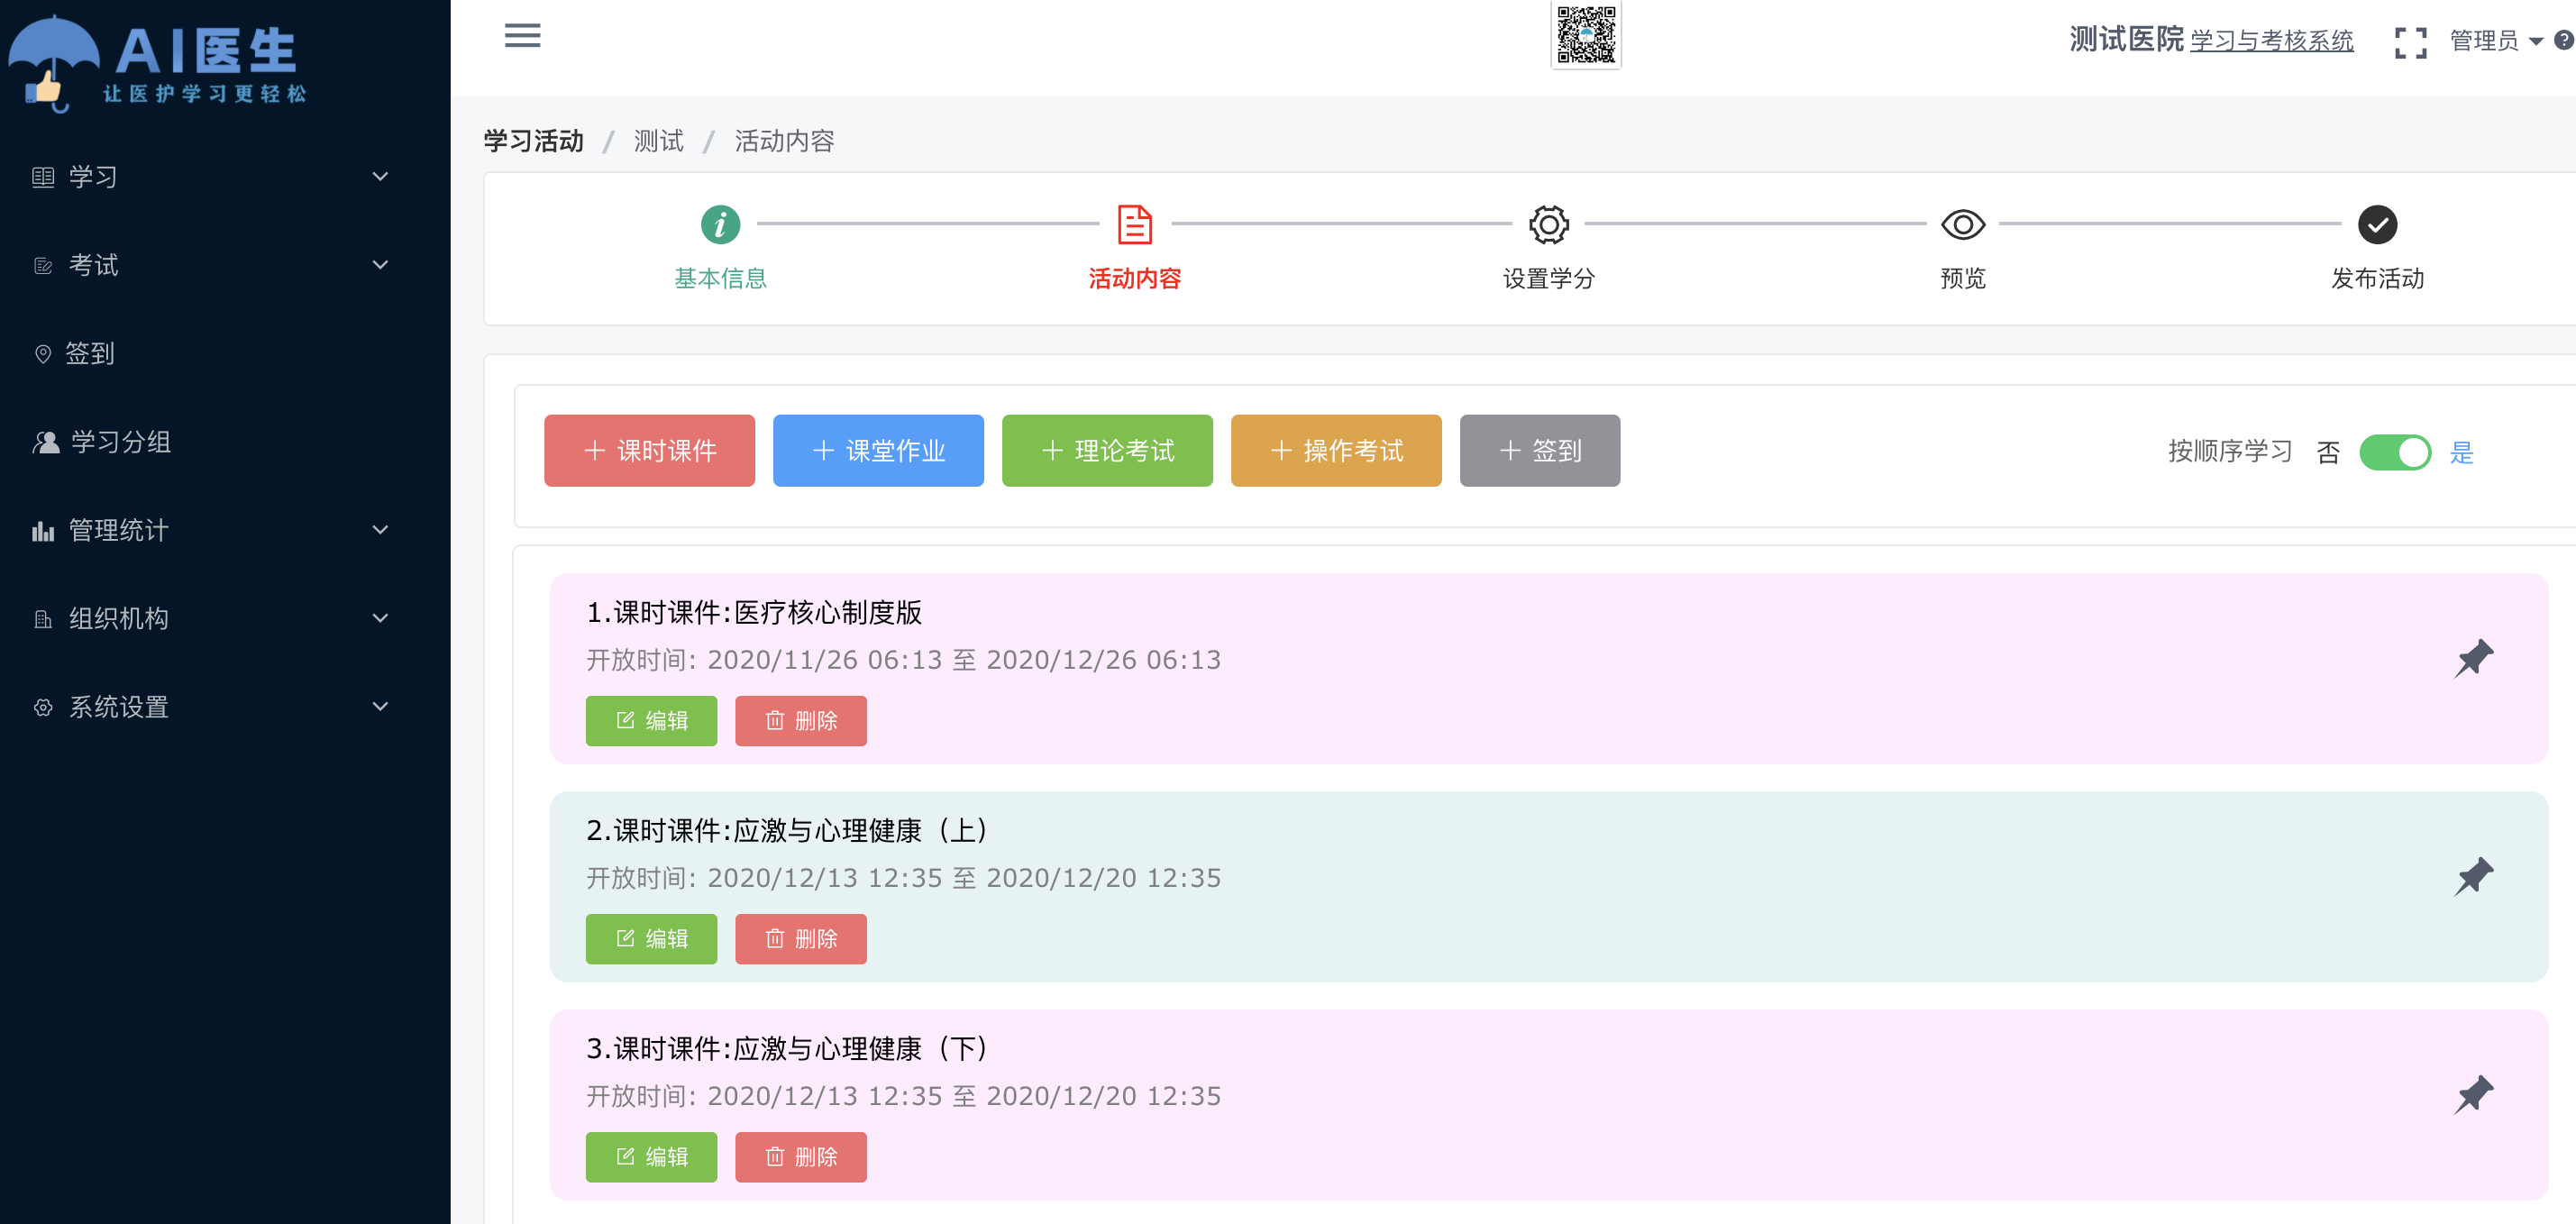Delete the 医疗核心制度版 courseware
The height and width of the screenshot is (1224, 2576).
801,721
